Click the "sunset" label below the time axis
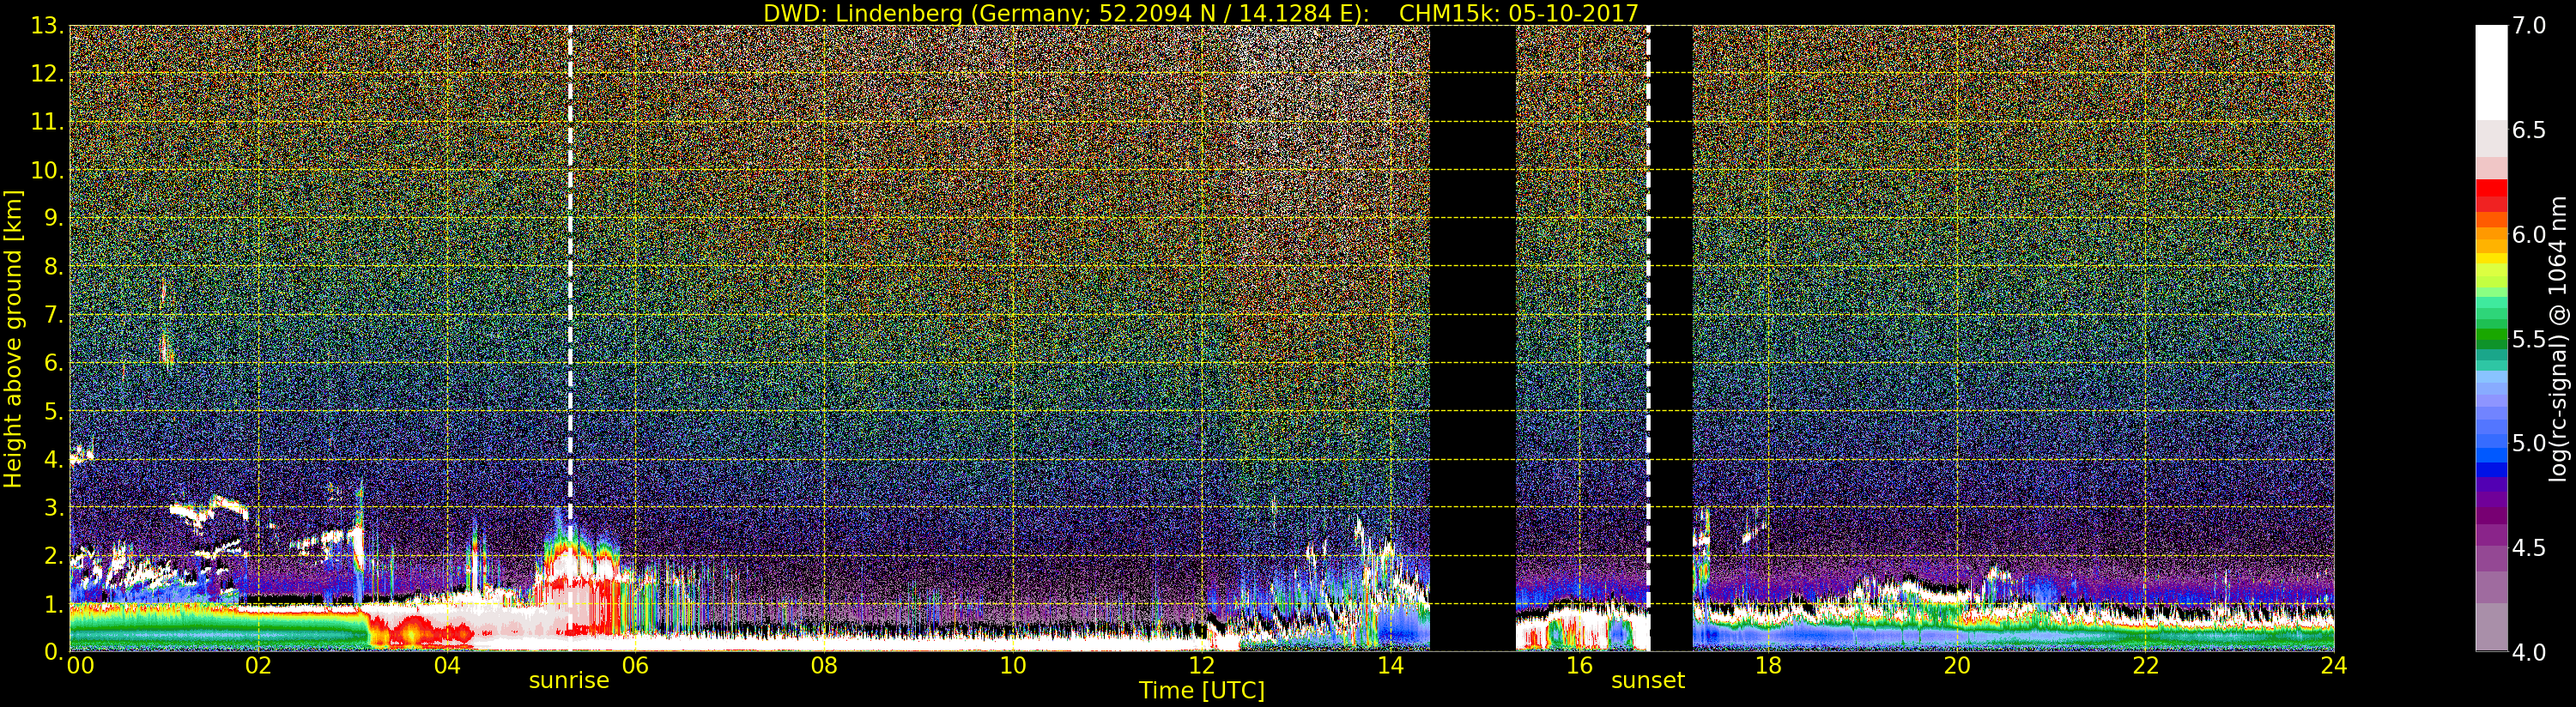The width and height of the screenshot is (2576, 707). (1647, 681)
